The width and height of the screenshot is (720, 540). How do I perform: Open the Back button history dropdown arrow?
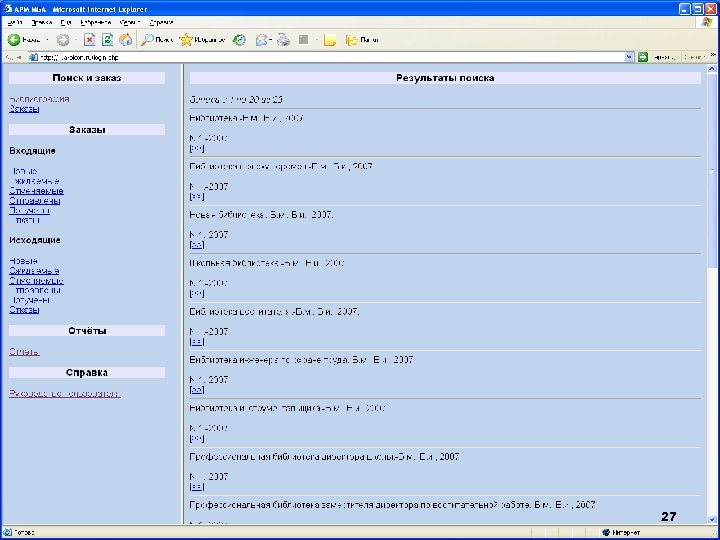click(x=47, y=40)
